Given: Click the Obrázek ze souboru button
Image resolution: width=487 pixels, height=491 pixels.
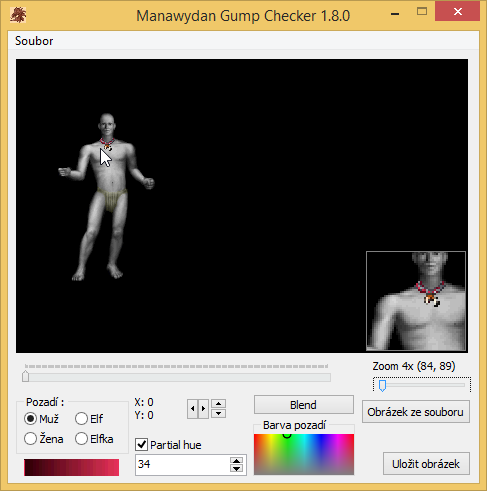Looking at the screenshot, I should pos(416,412).
